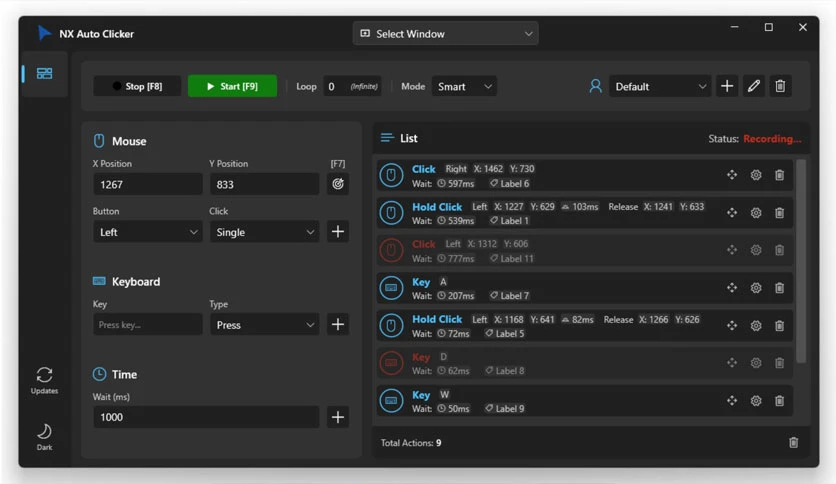Viewport: 836px width, 484px height.
Task: Delete the Label 6 click action
Action: coord(779,175)
